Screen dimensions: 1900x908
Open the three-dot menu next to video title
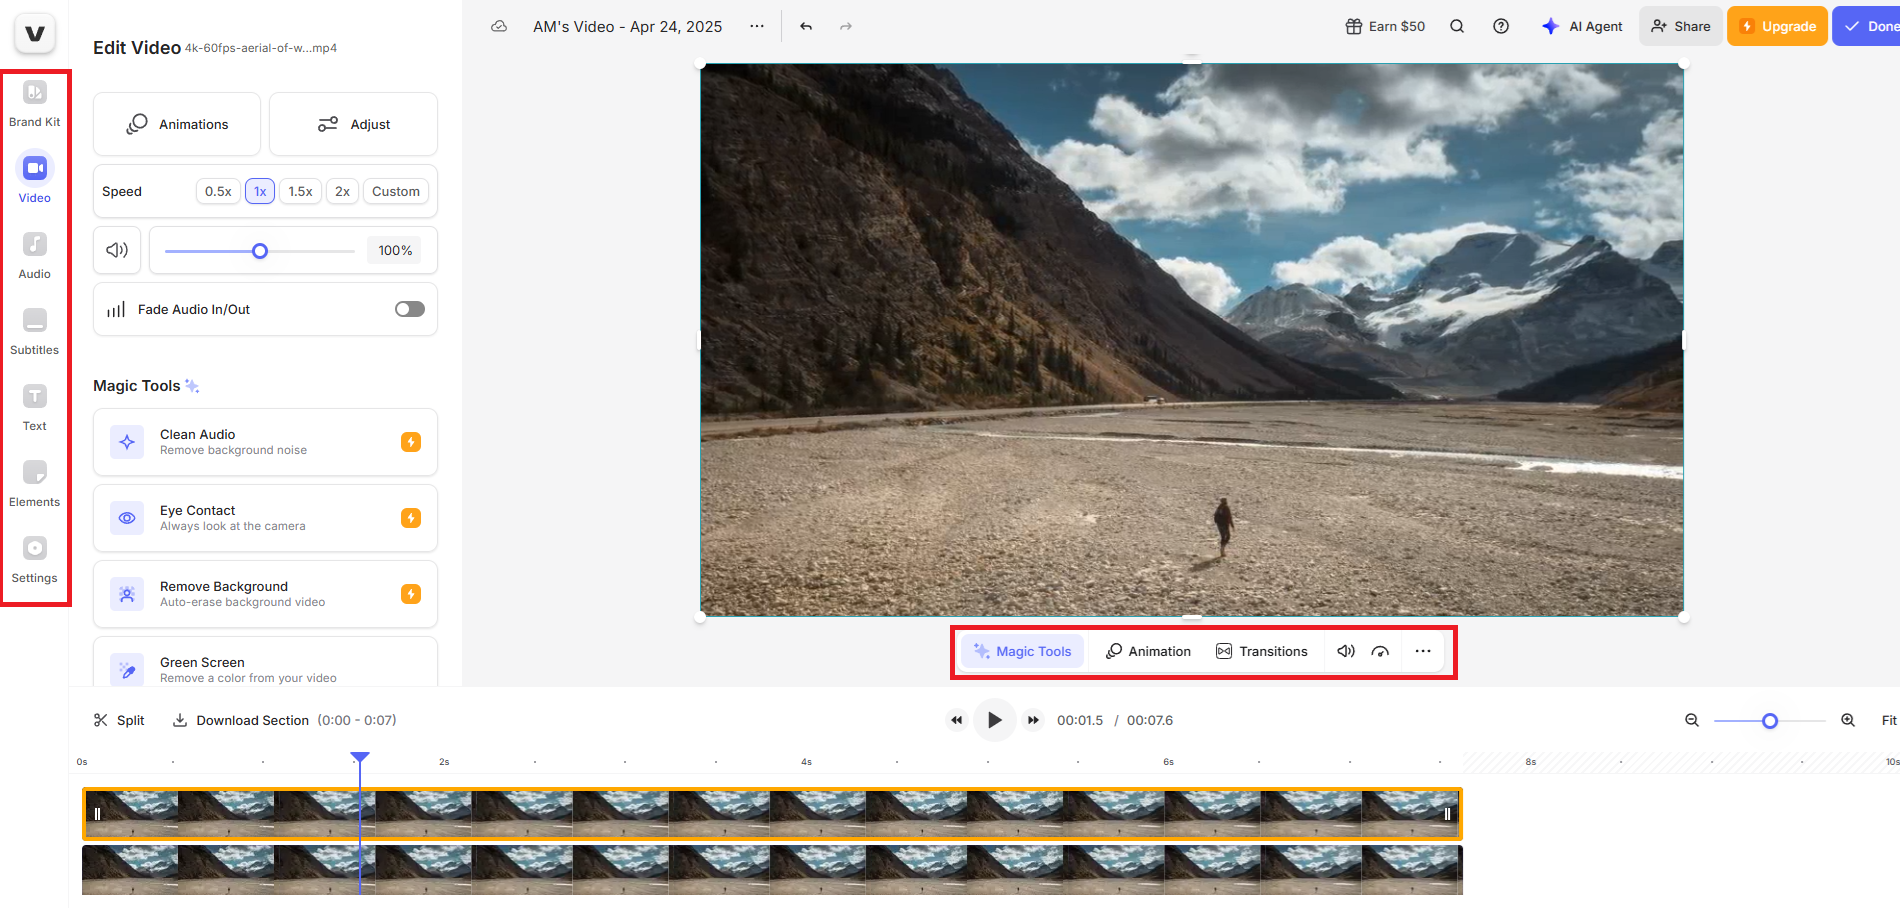tap(757, 26)
